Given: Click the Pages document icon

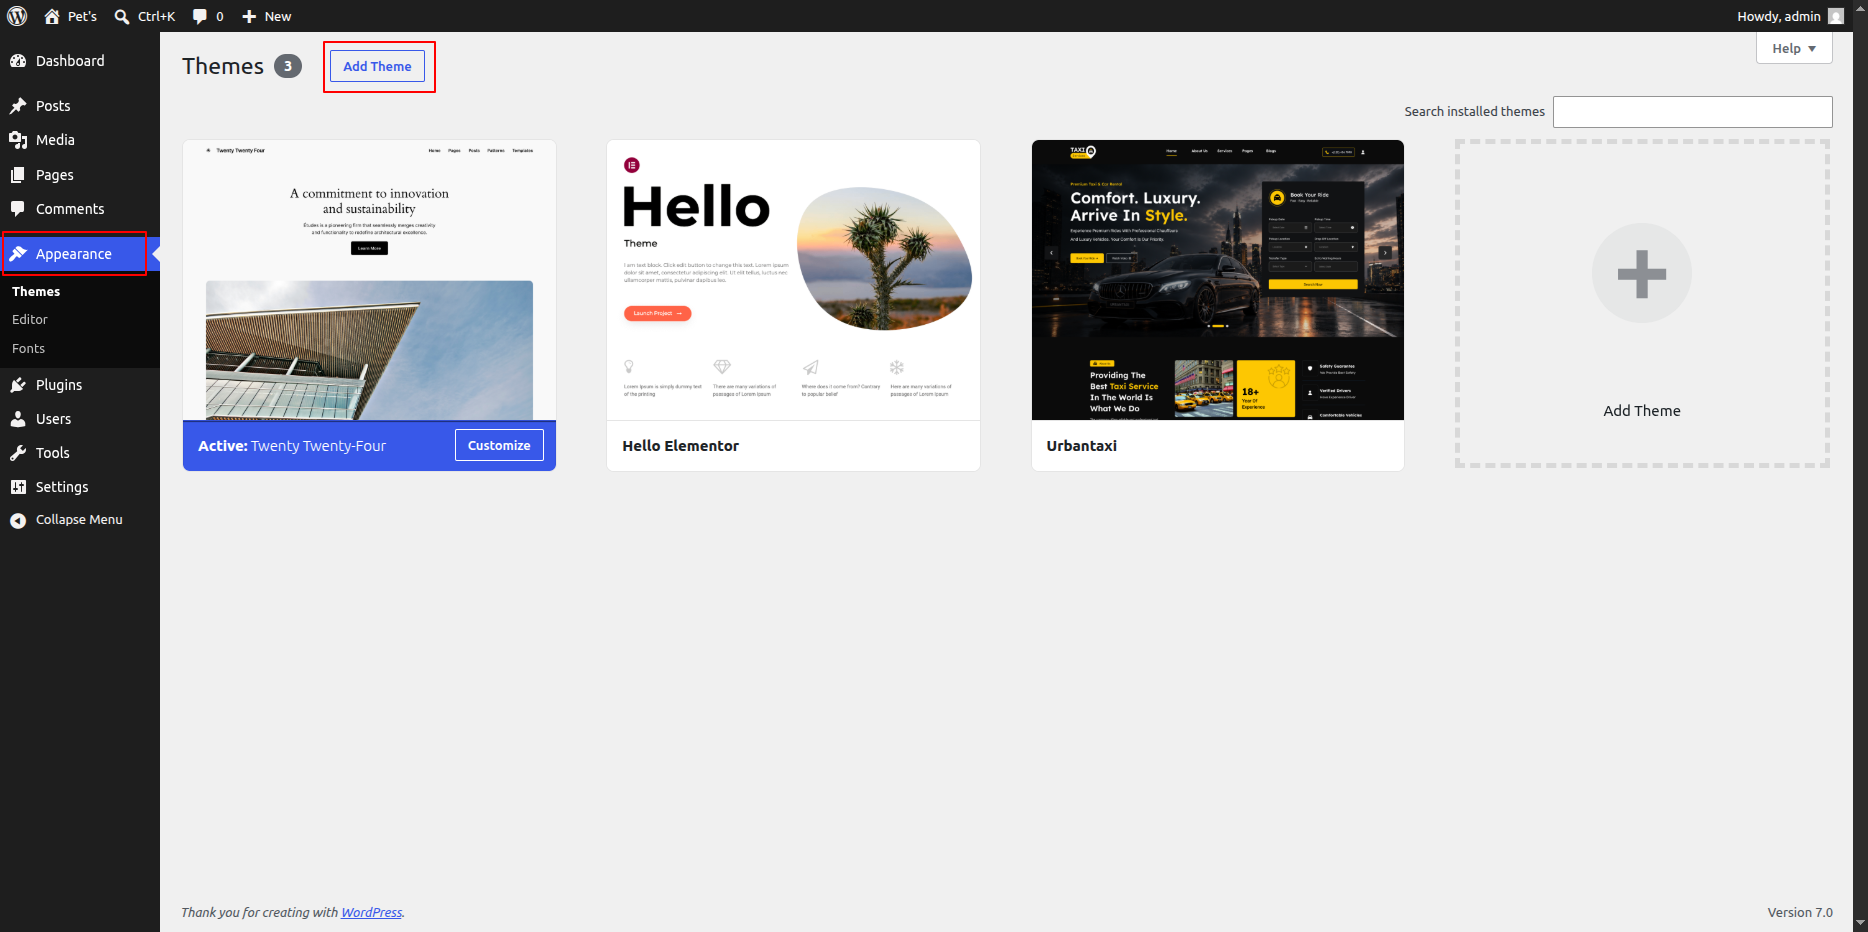Looking at the screenshot, I should click(18, 175).
